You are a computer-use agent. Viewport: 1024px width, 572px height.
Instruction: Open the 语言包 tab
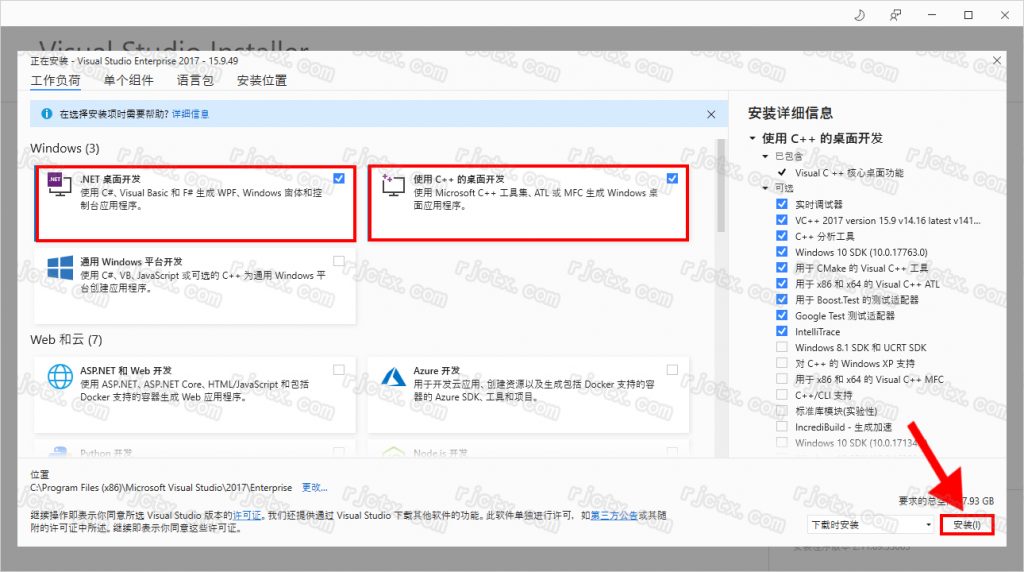click(x=195, y=81)
